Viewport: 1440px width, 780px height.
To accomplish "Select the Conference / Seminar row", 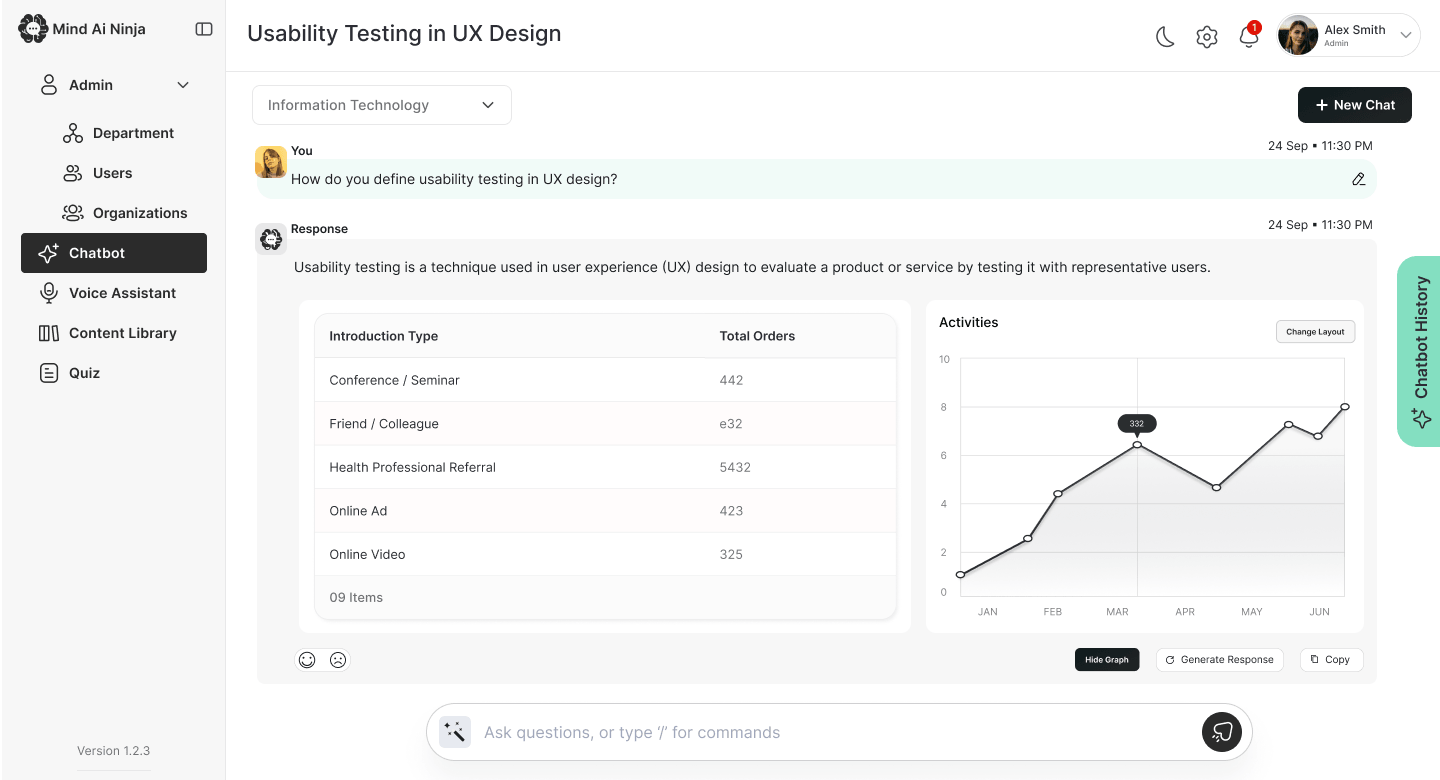I will pos(605,380).
